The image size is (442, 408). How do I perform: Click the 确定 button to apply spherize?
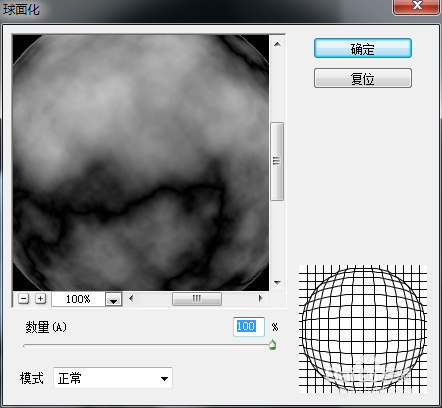[x=363, y=48]
